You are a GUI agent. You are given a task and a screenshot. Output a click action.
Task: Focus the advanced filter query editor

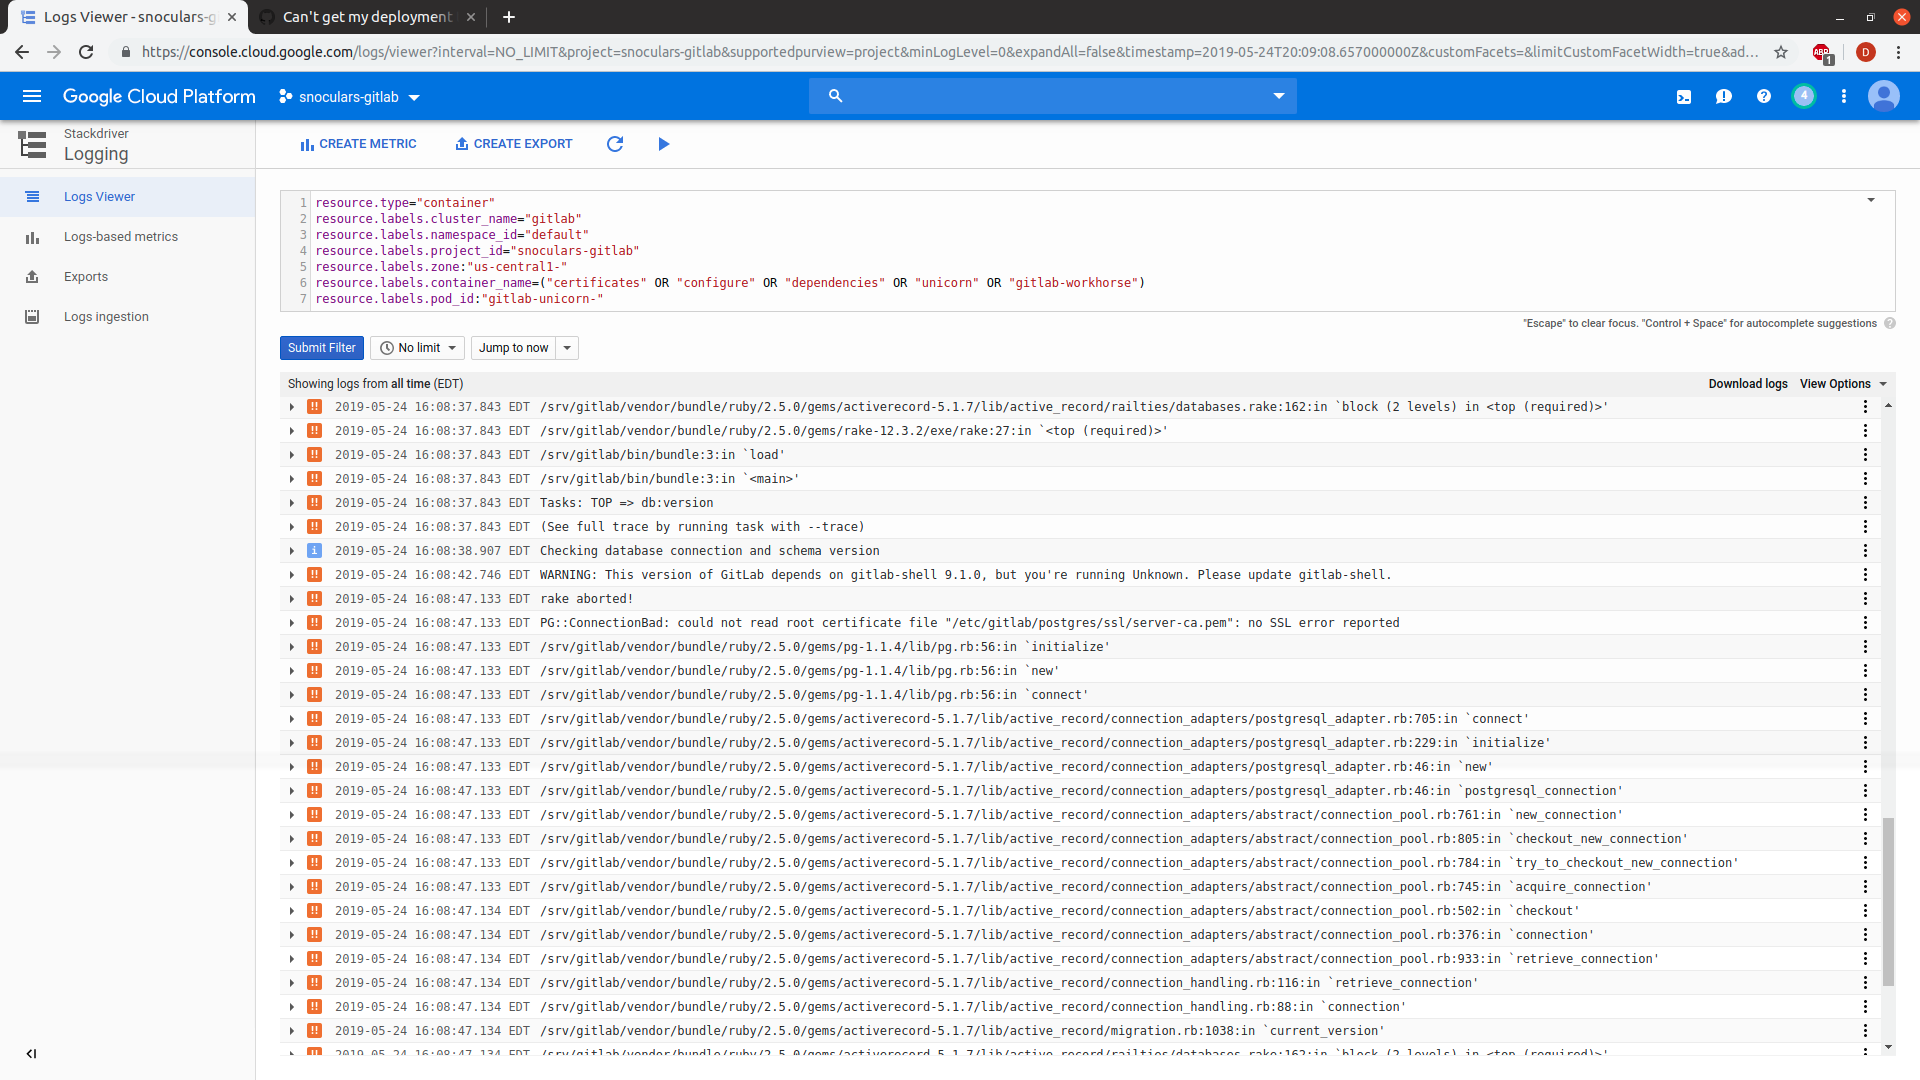tap(1088, 251)
